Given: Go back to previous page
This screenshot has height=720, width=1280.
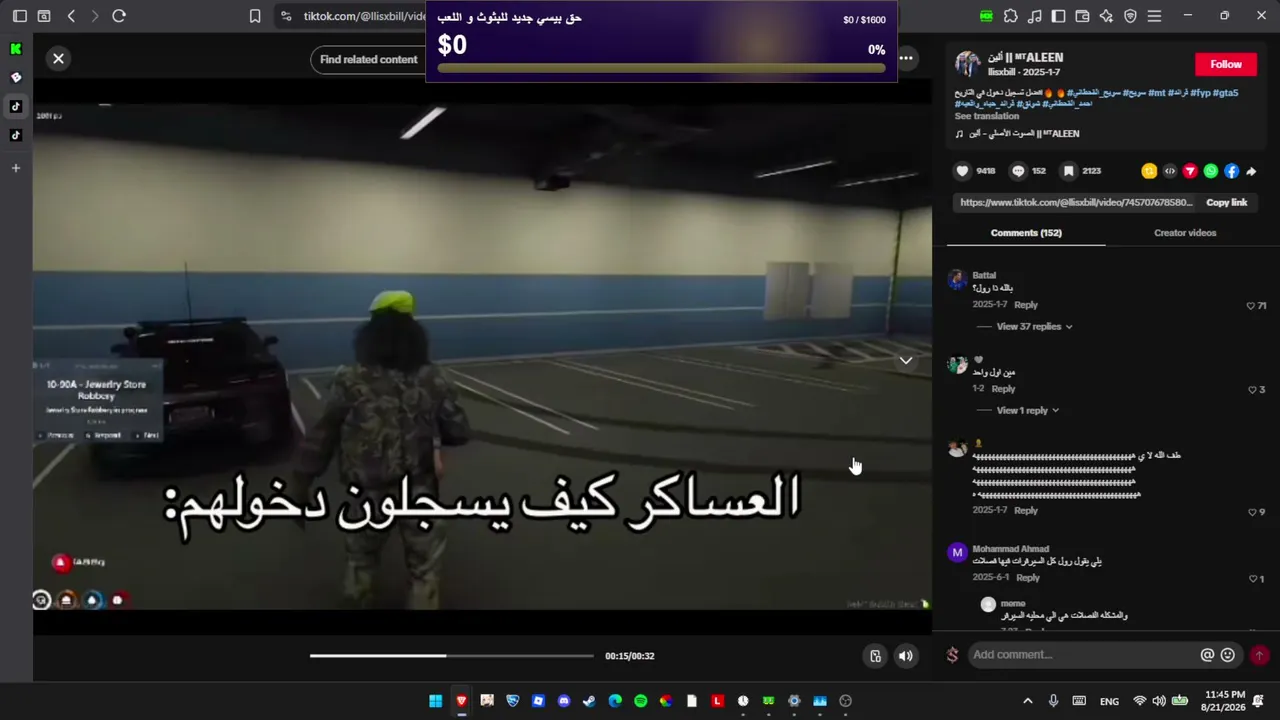Looking at the screenshot, I should click(x=71, y=16).
